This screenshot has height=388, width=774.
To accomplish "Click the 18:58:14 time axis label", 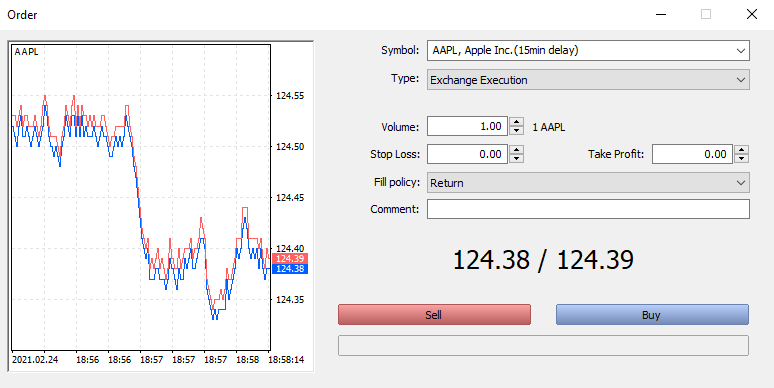I will click(x=286, y=359).
